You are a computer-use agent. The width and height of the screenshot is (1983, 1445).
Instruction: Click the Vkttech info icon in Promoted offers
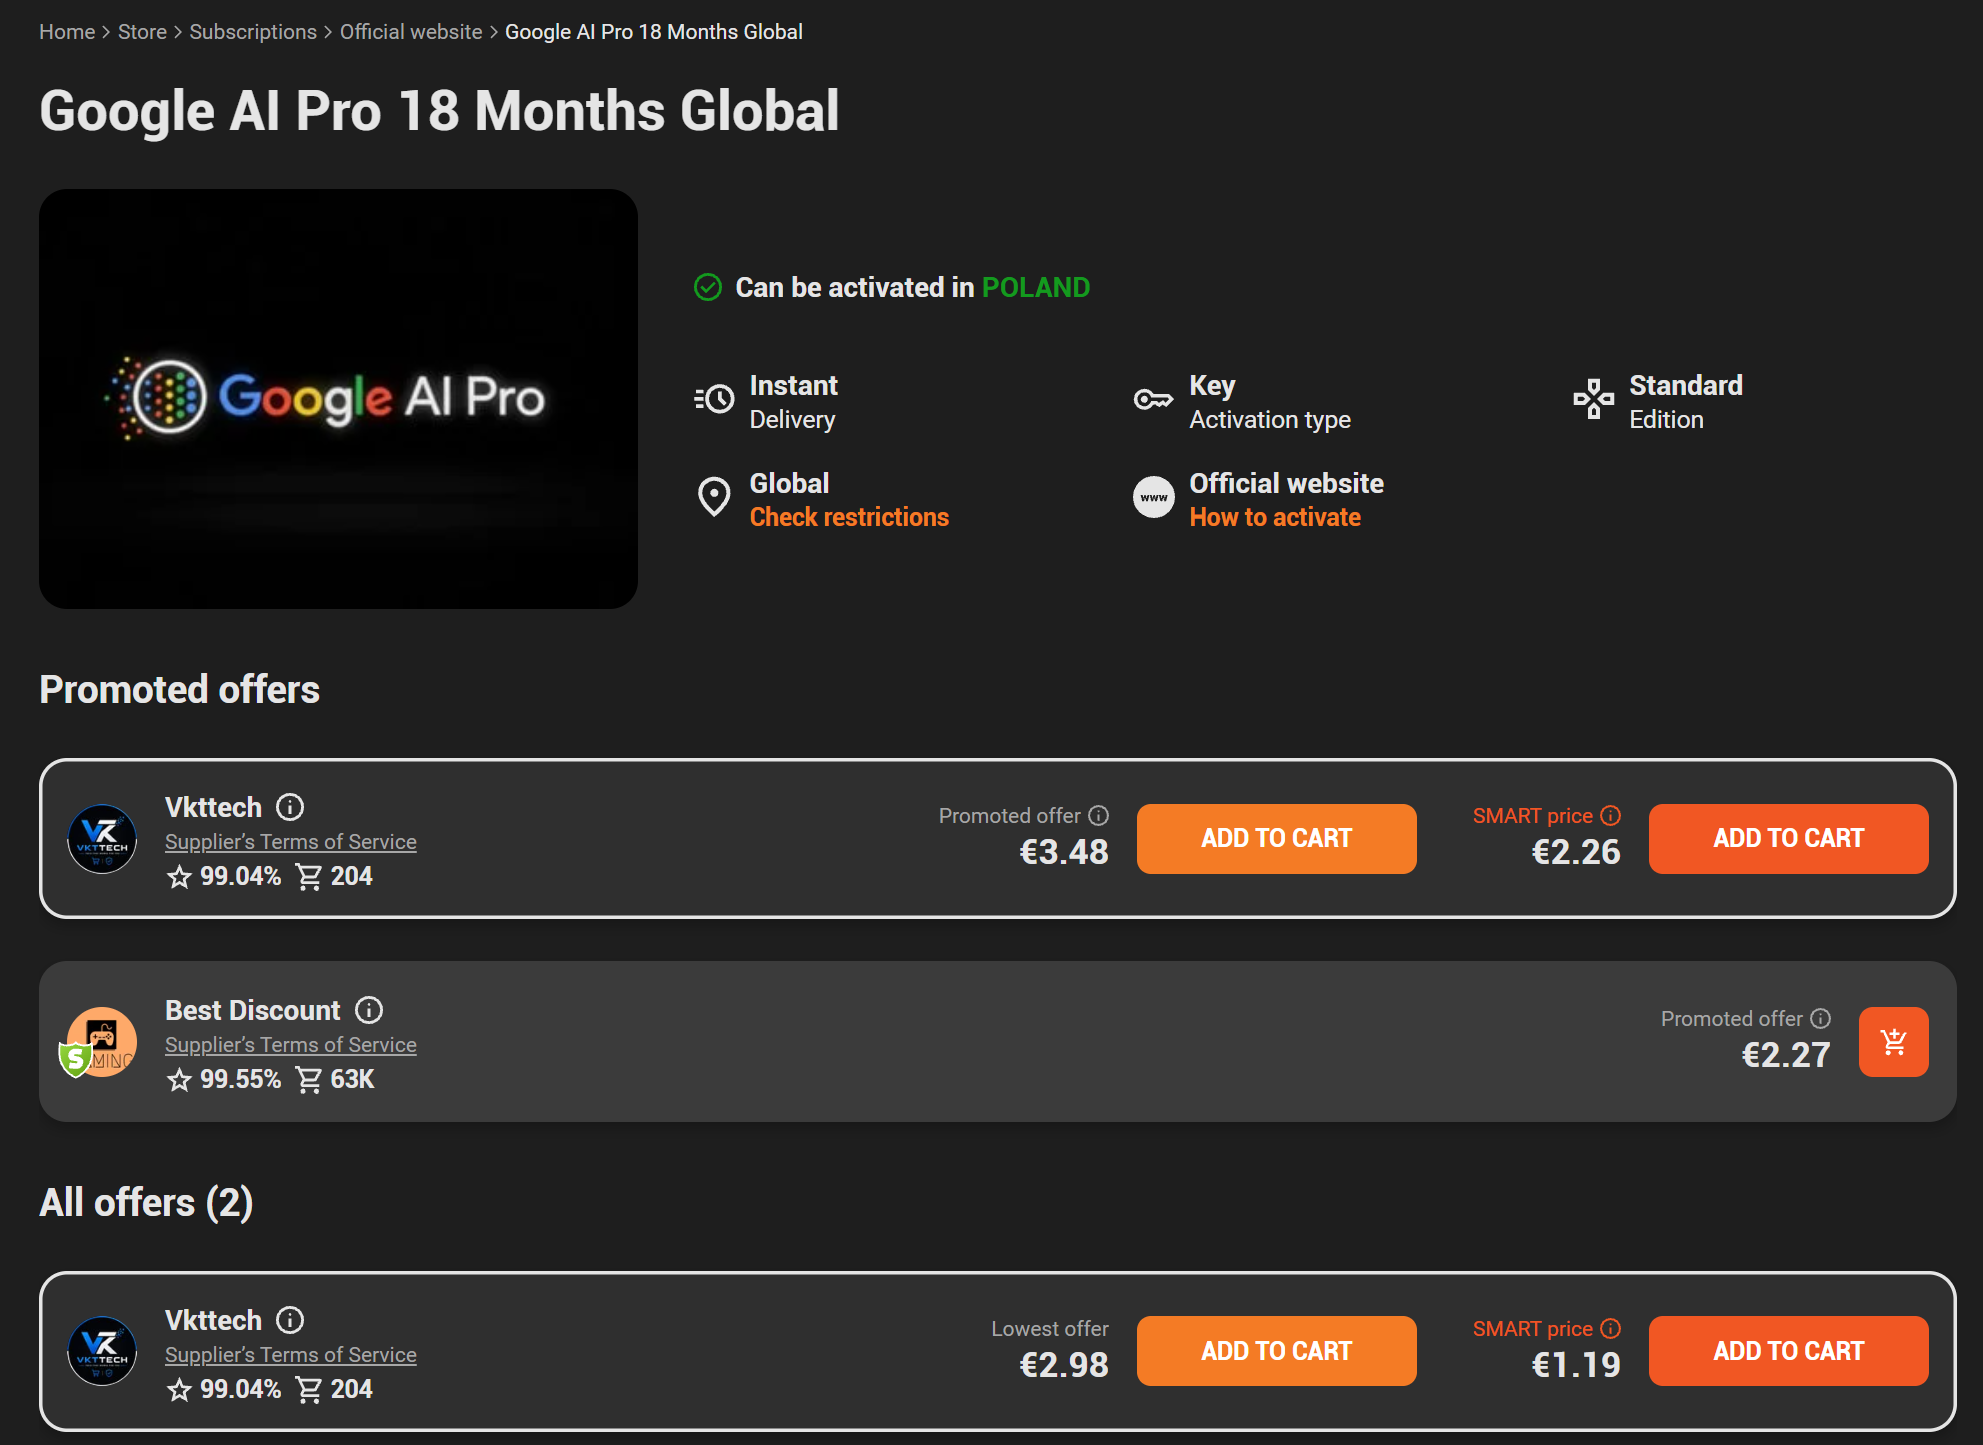click(x=290, y=807)
